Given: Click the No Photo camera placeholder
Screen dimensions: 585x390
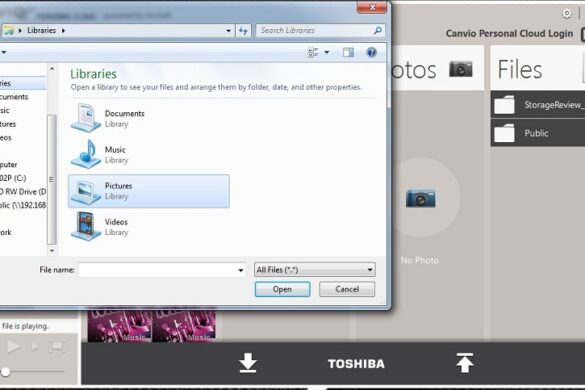Looking at the screenshot, I should tap(420, 198).
